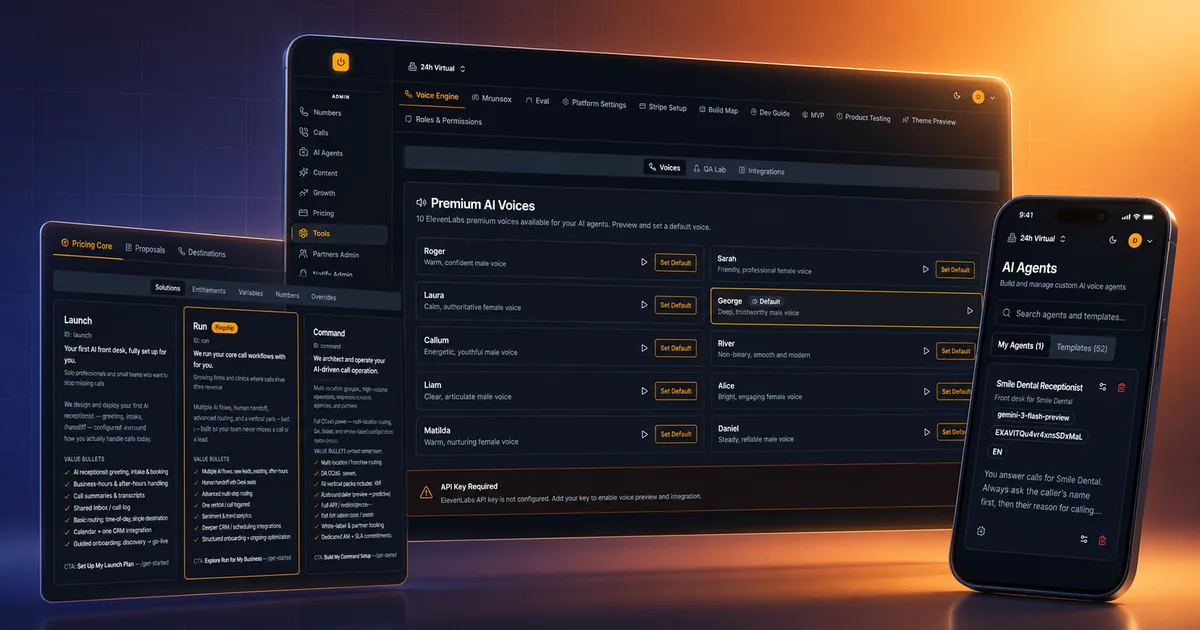This screenshot has width=1200, height=630.
Task: Select the Variables sub-tab in pricing panel
Action: (250, 293)
